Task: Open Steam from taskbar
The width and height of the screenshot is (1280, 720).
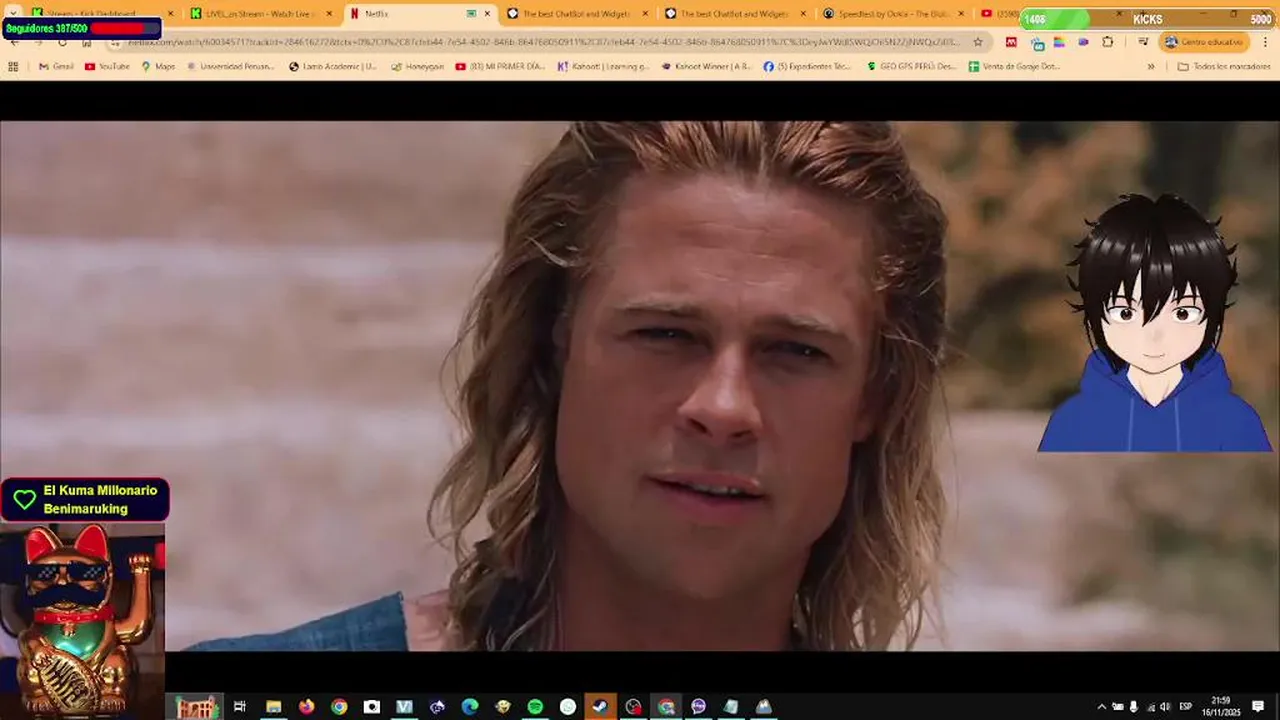Action: 600,706
